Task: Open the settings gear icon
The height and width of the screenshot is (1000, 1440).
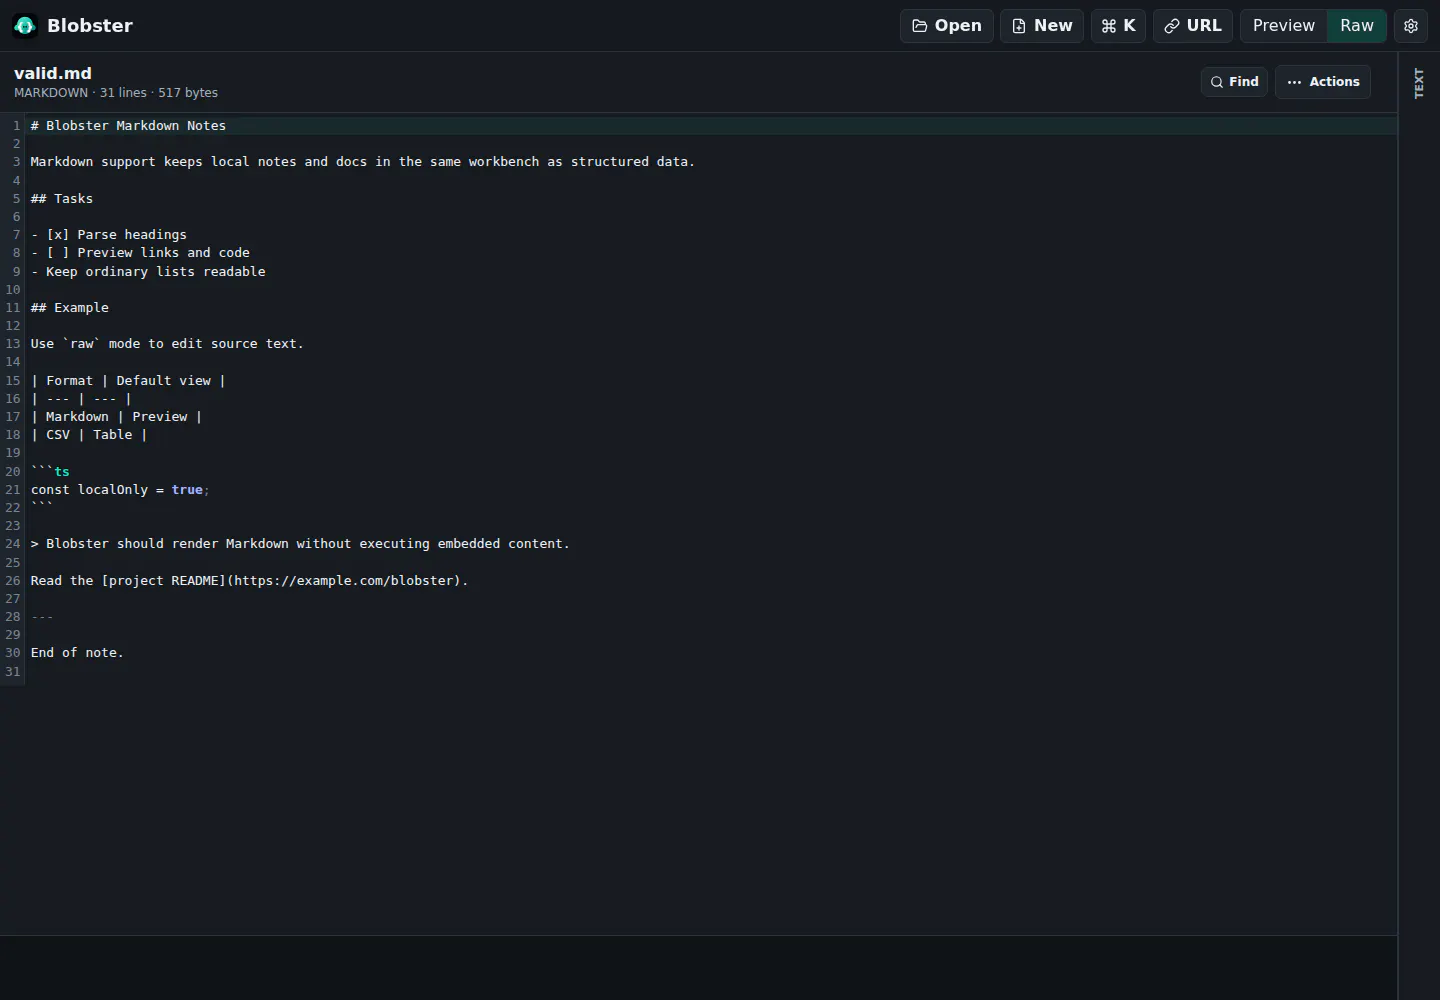Action: pos(1411,26)
